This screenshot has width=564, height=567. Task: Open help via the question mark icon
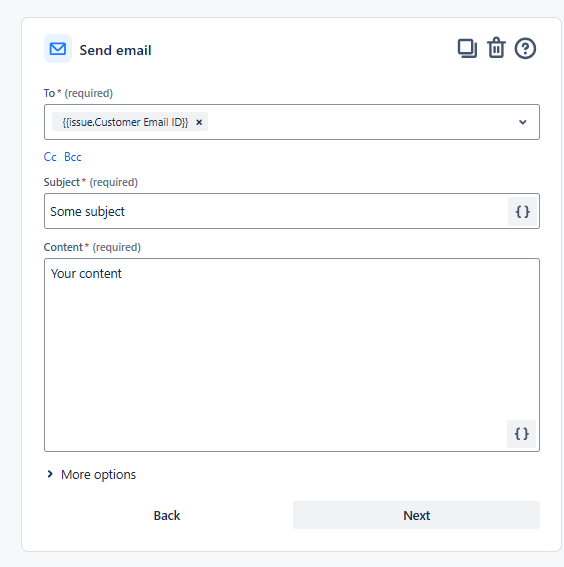point(525,48)
